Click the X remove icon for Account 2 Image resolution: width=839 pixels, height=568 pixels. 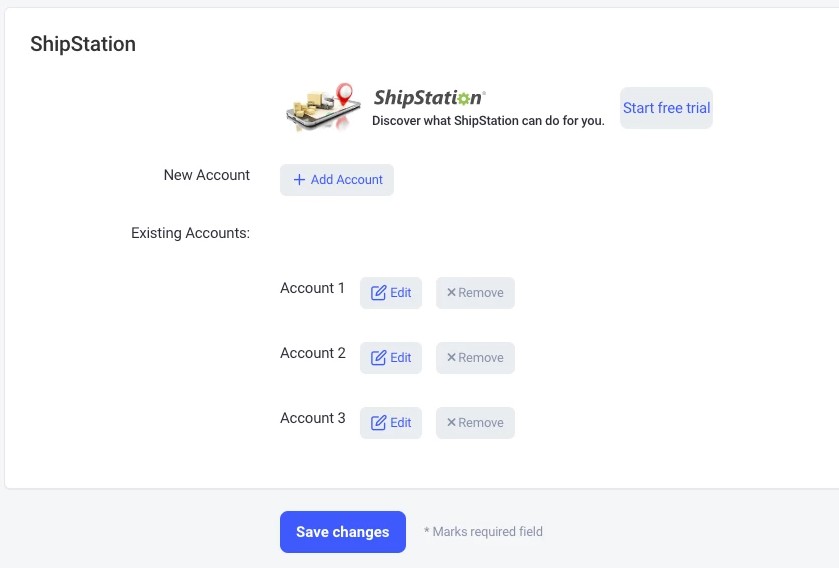tap(451, 357)
